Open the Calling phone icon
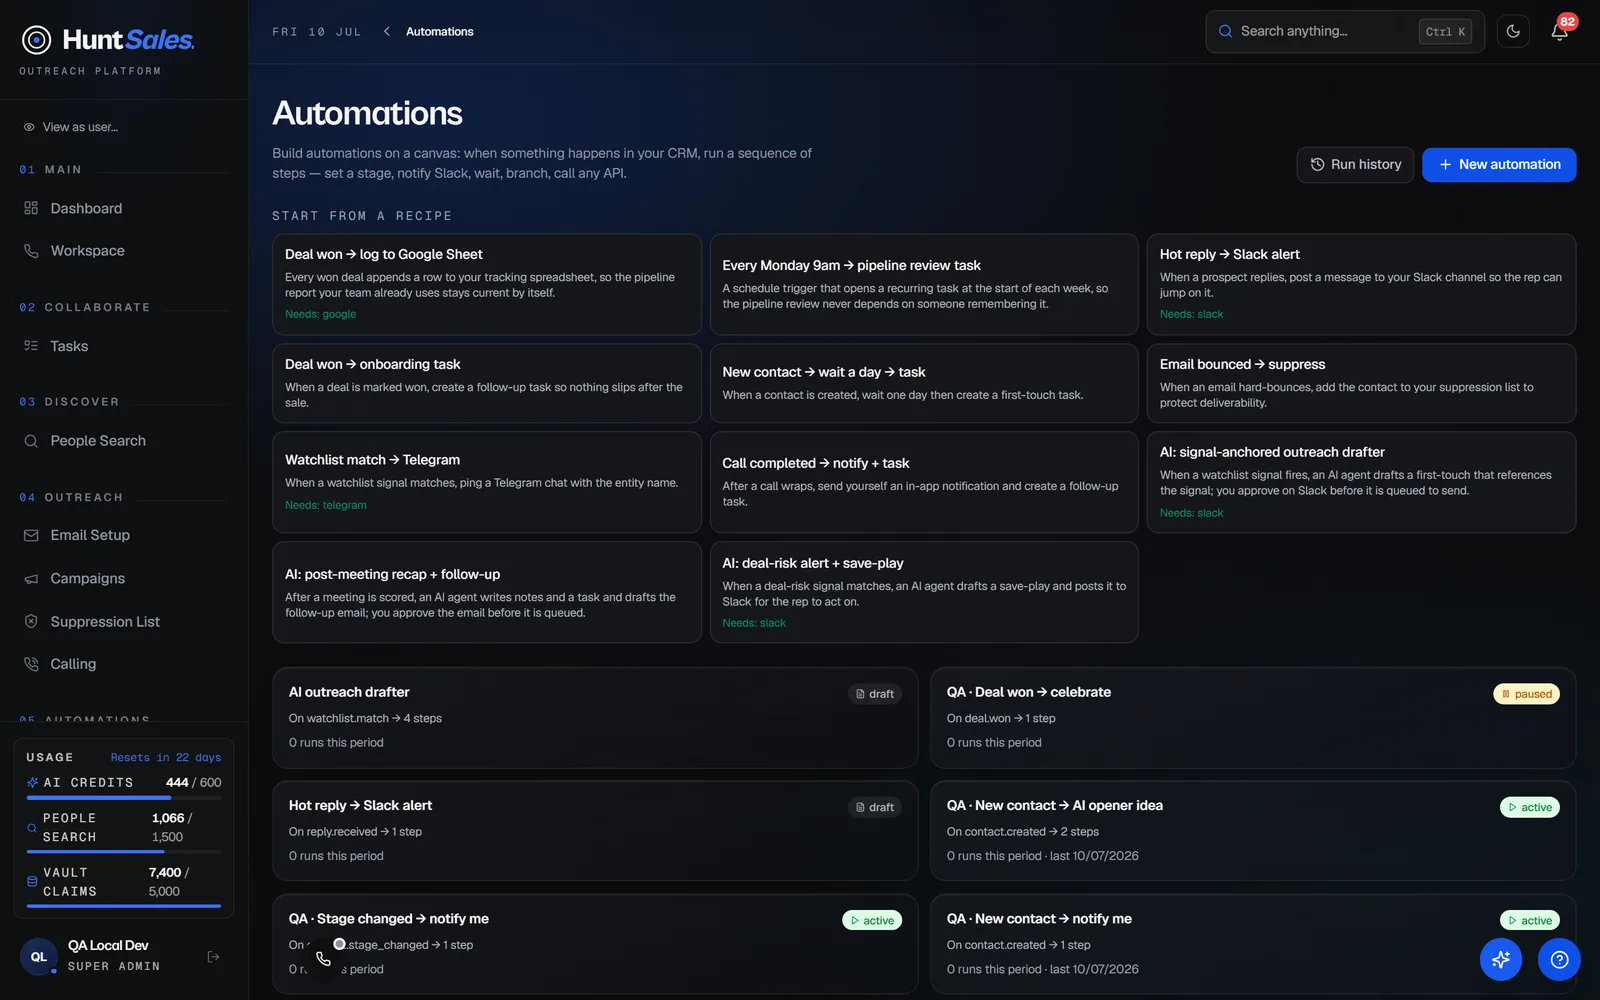The image size is (1600, 1000). point(31,664)
